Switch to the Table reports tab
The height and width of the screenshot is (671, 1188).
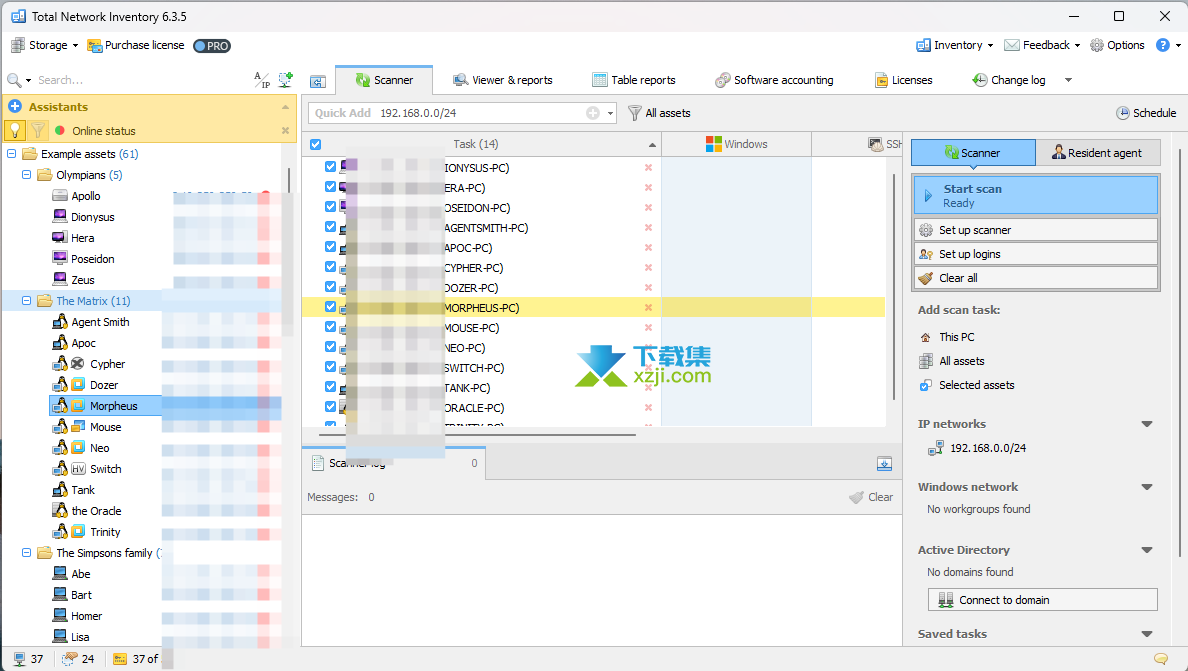coord(633,80)
